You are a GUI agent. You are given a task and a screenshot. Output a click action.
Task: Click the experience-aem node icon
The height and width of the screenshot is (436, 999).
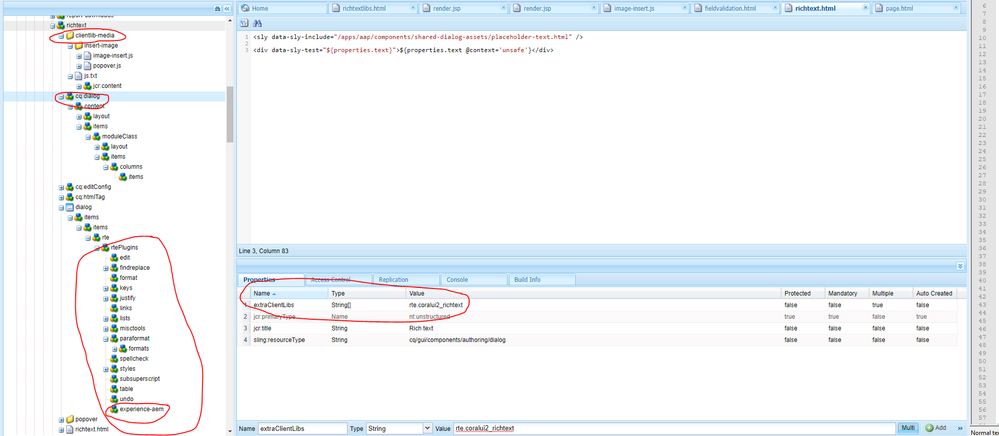[x=114, y=409]
